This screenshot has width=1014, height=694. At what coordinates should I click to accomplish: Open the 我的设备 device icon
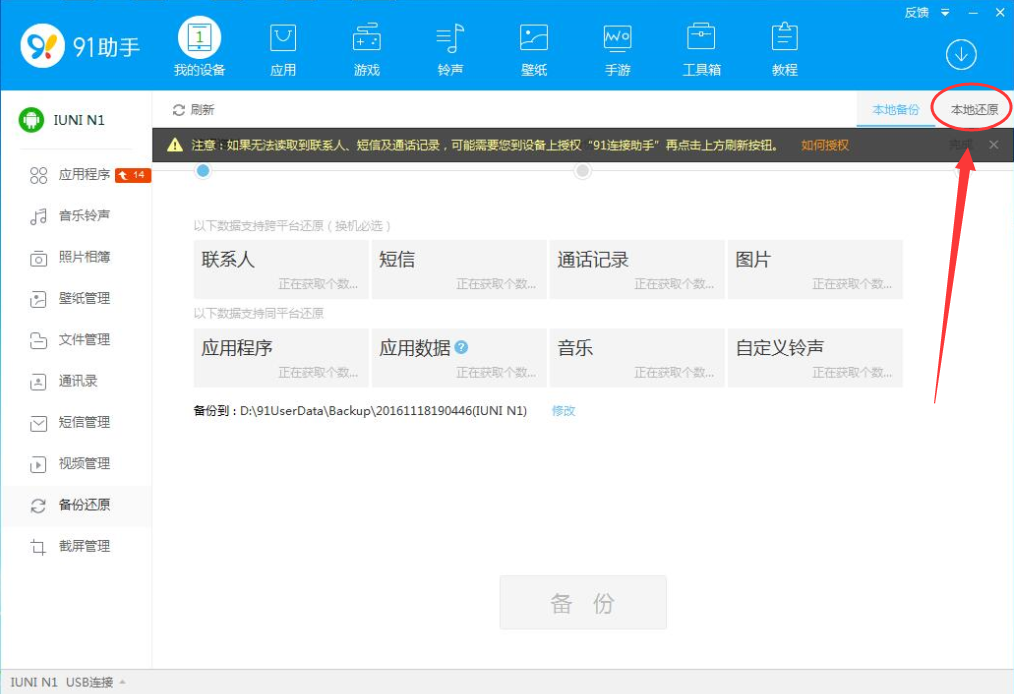point(199,40)
